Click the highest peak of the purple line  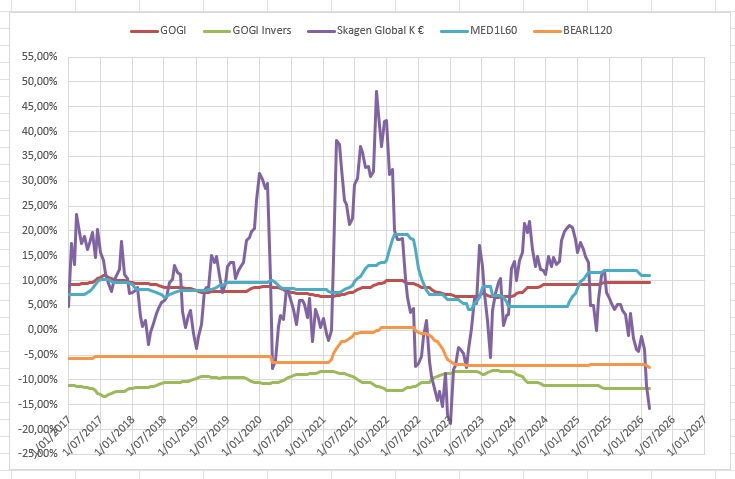(376, 91)
